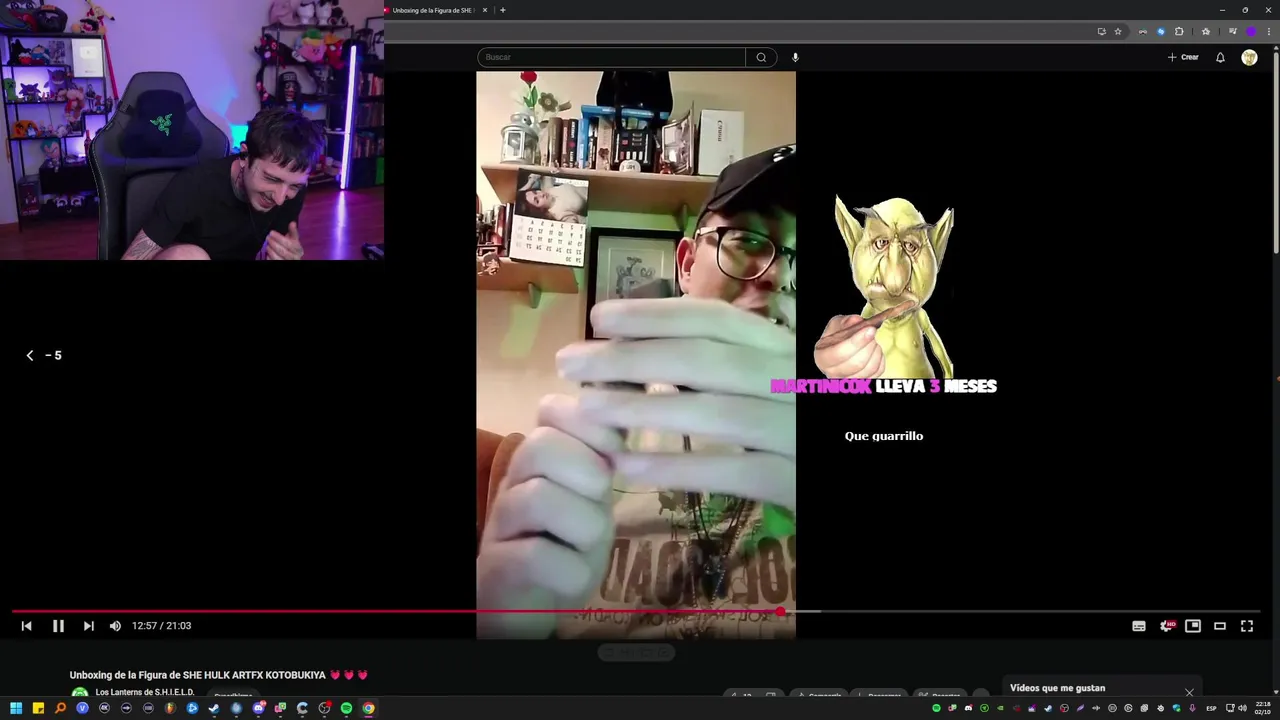Open Spotify from the taskbar

(x=346, y=708)
